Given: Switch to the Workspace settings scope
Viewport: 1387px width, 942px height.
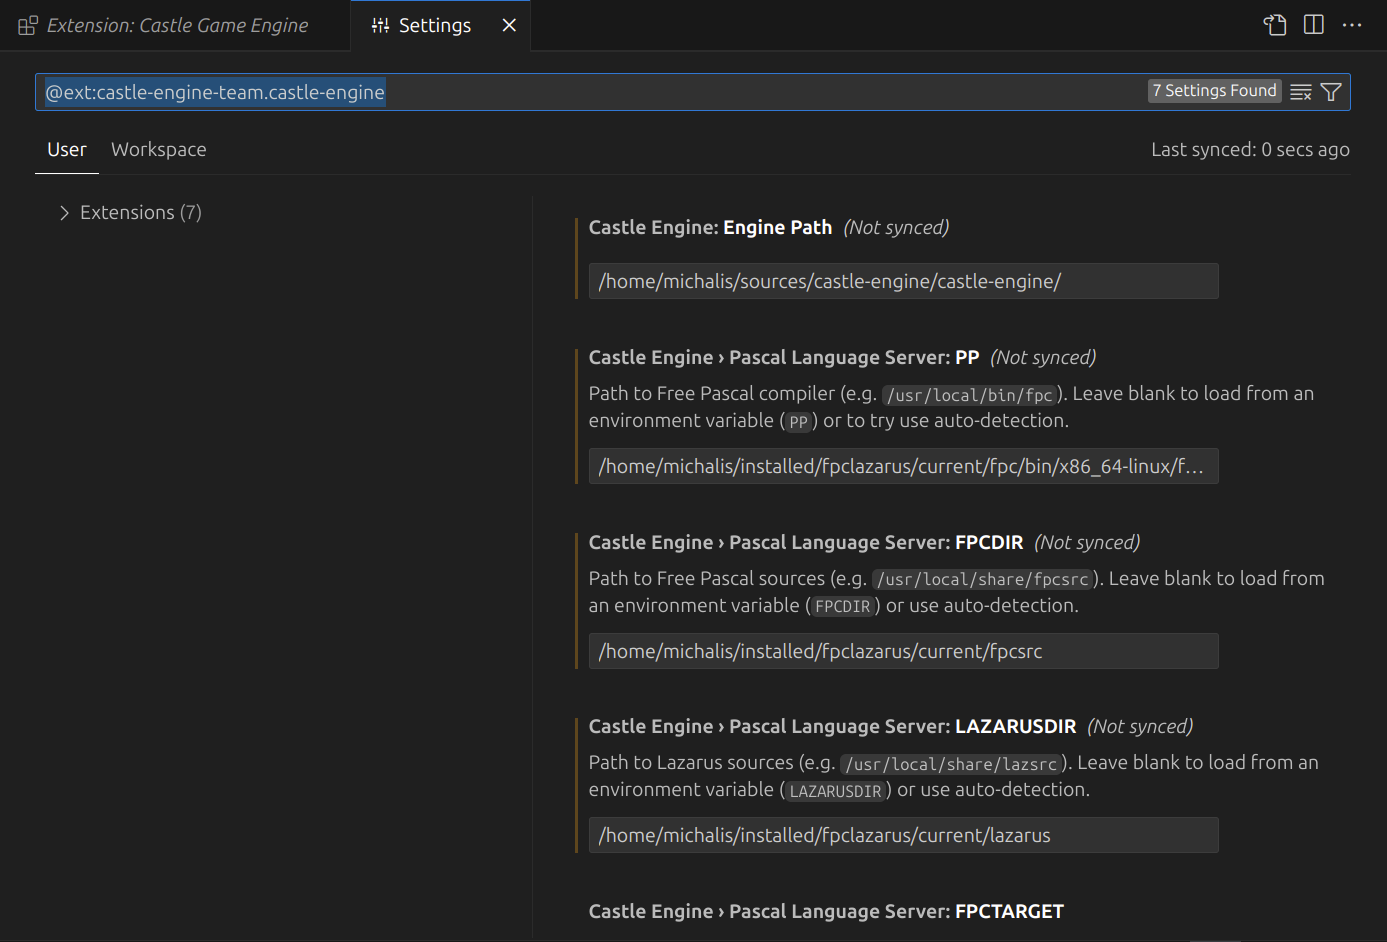Looking at the screenshot, I should point(158,149).
